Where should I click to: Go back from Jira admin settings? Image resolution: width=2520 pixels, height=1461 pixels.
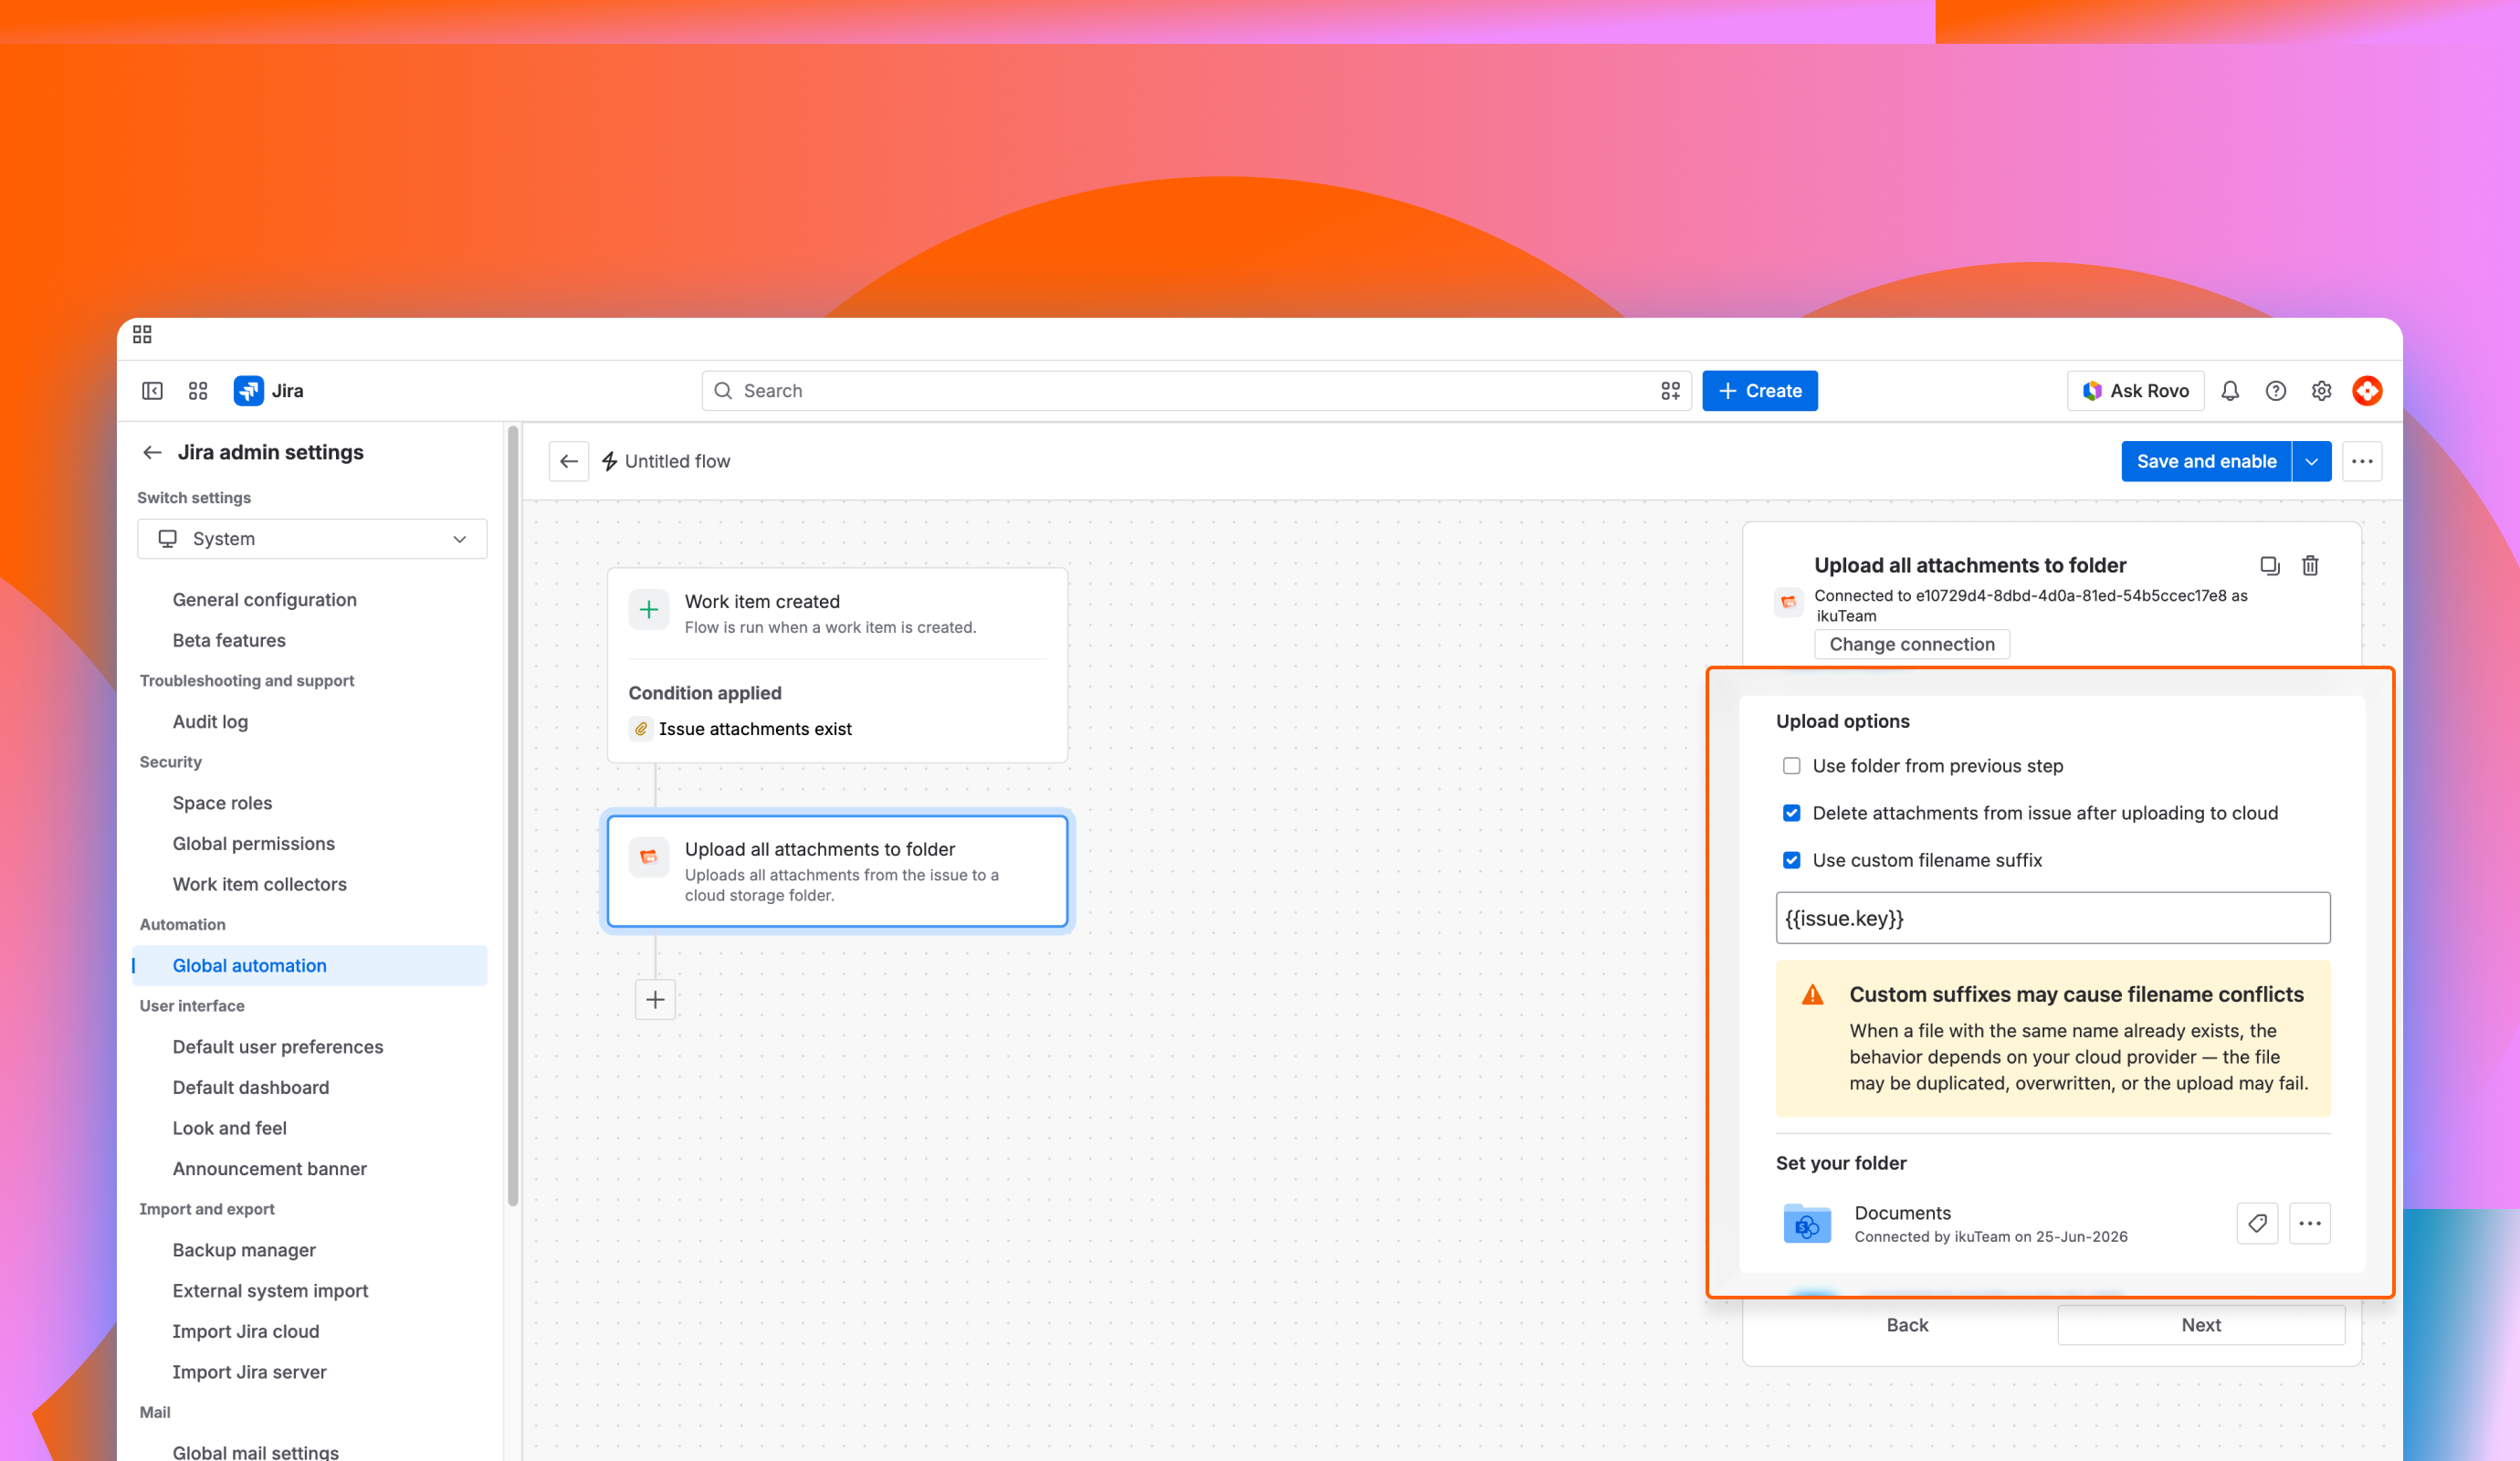click(x=152, y=452)
